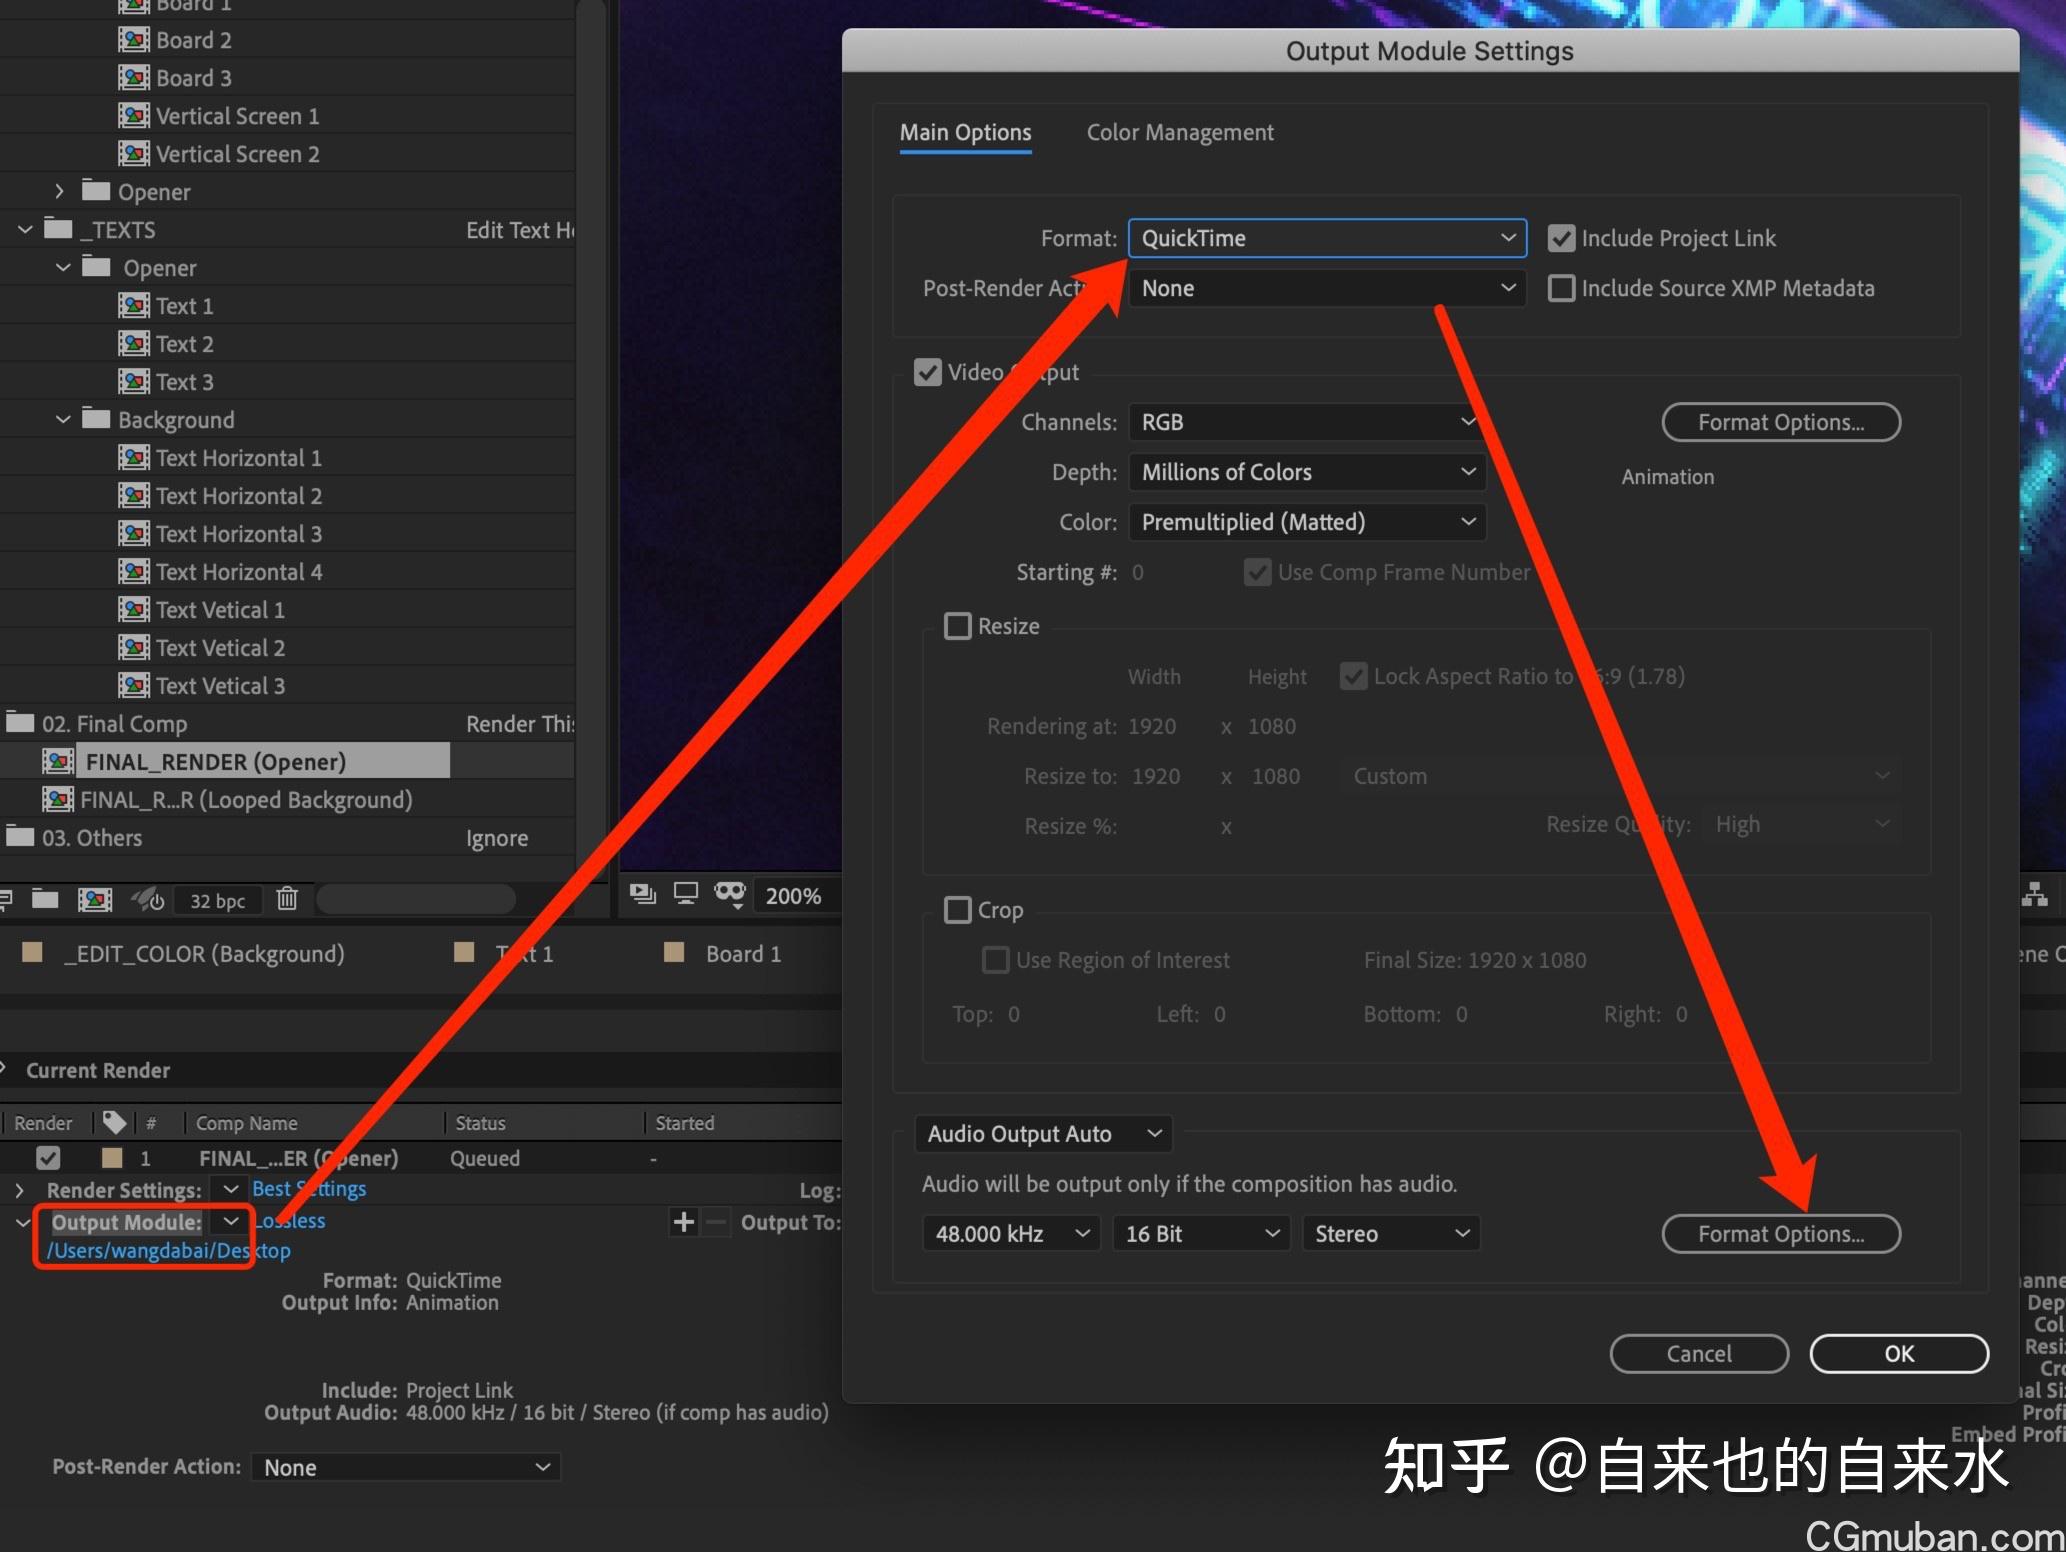Click the new folder icon in Project panel
This screenshot has height=1552, width=2066.
coord(45,899)
